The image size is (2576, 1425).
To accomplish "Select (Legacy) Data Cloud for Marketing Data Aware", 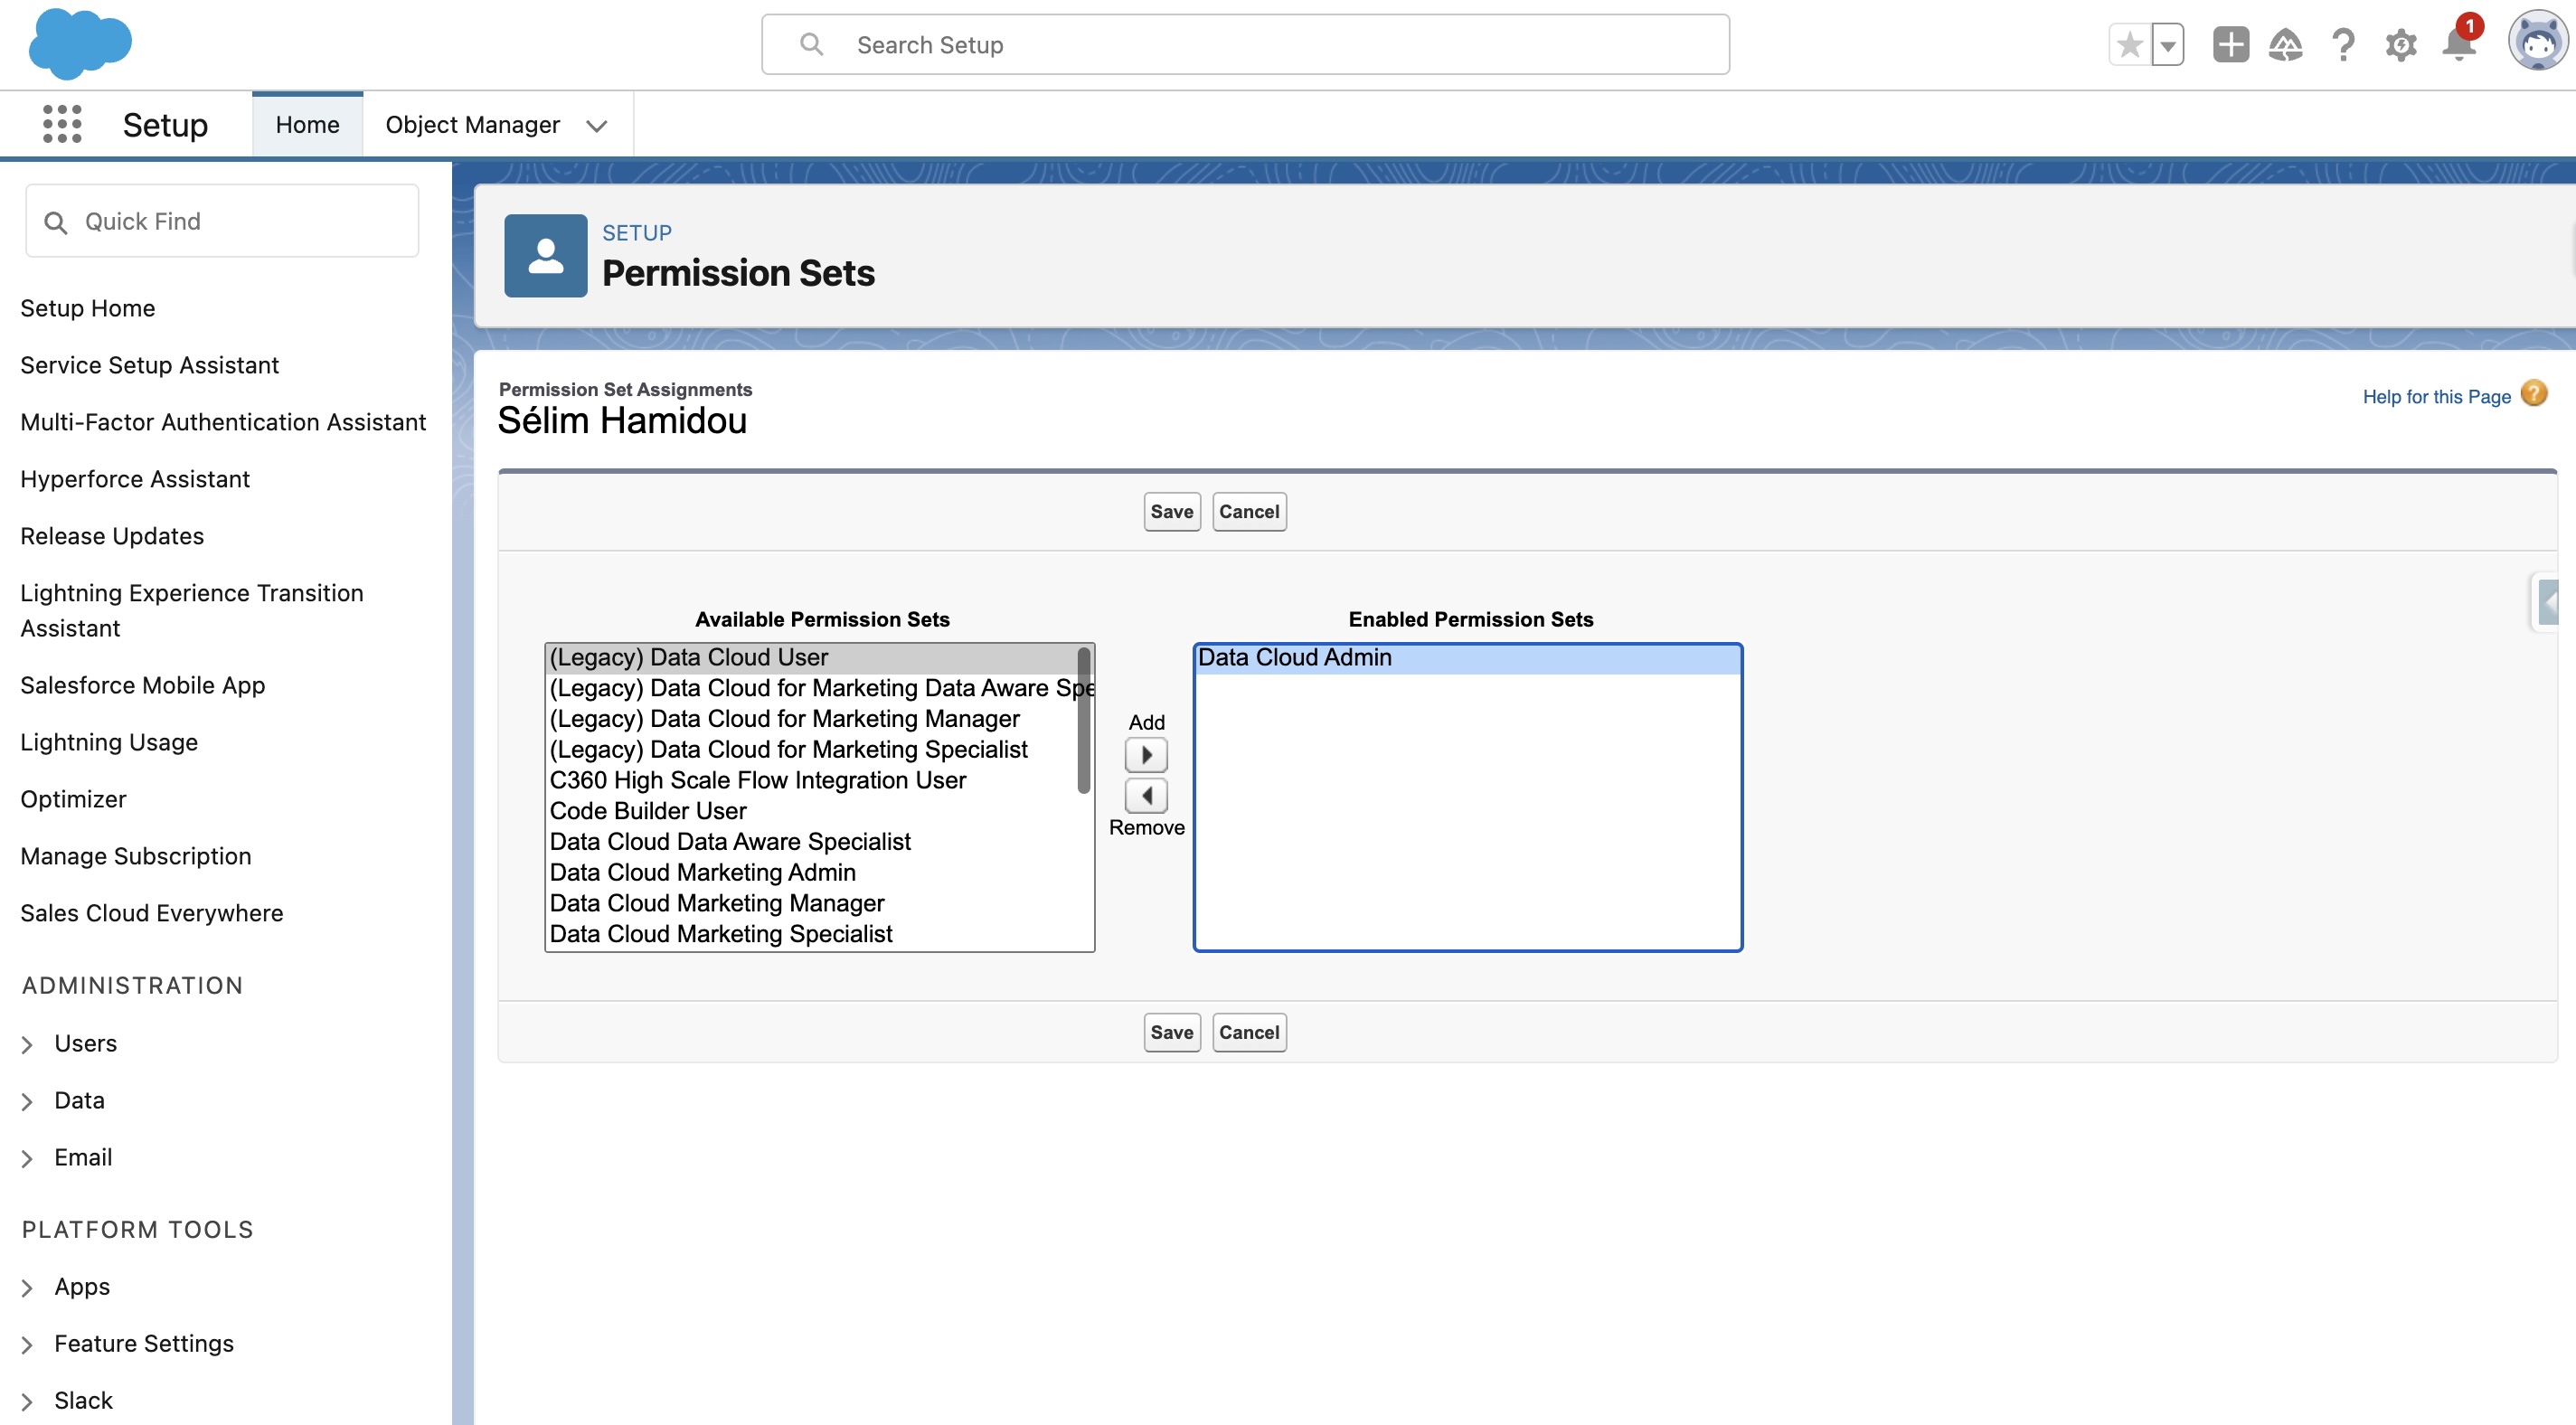I will pyautogui.click(x=812, y=688).
